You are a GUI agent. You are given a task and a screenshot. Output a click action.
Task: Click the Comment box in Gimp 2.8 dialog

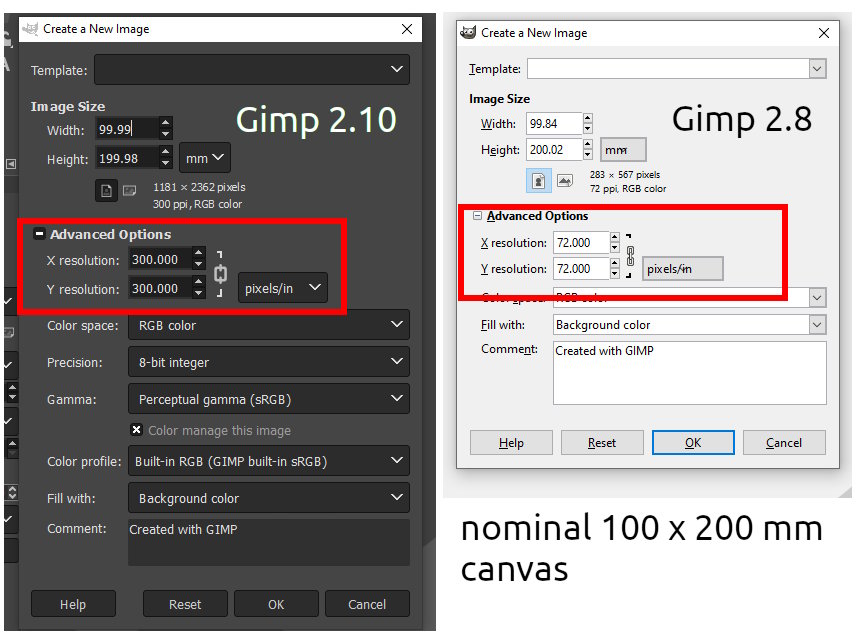[x=690, y=372]
